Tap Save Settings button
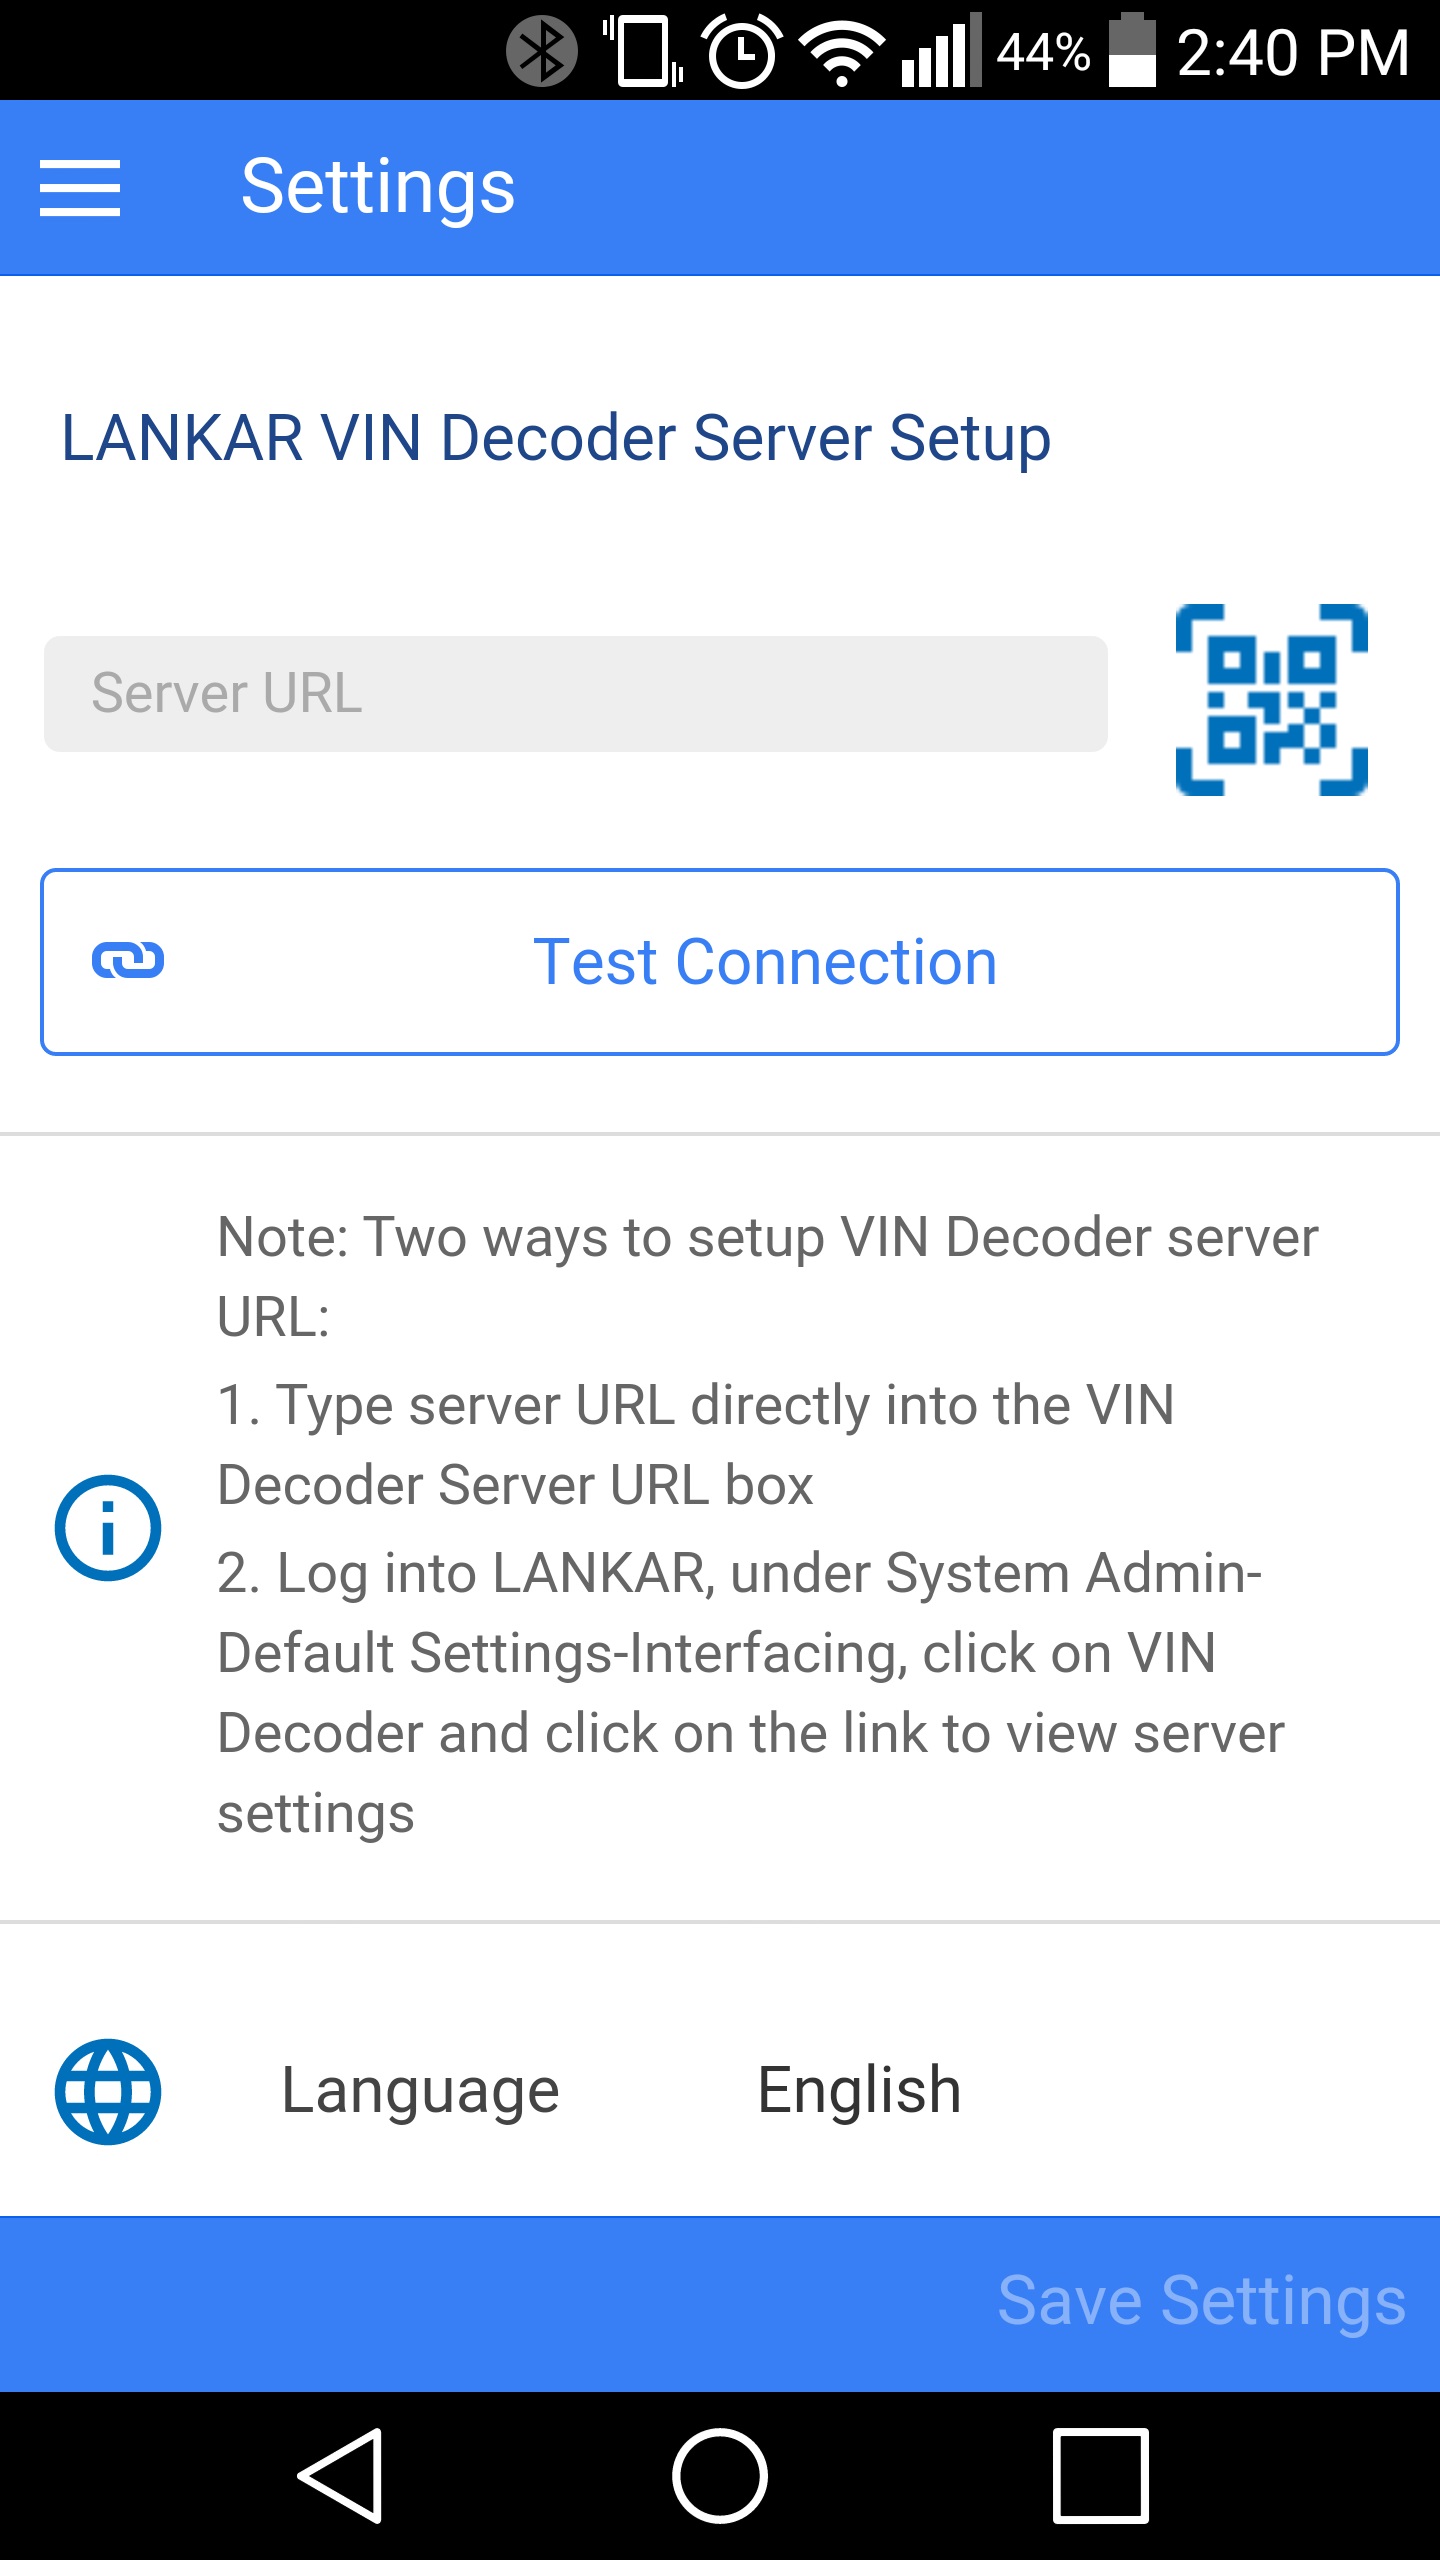Image resolution: width=1440 pixels, height=2560 pixels. point(1201,2301)
